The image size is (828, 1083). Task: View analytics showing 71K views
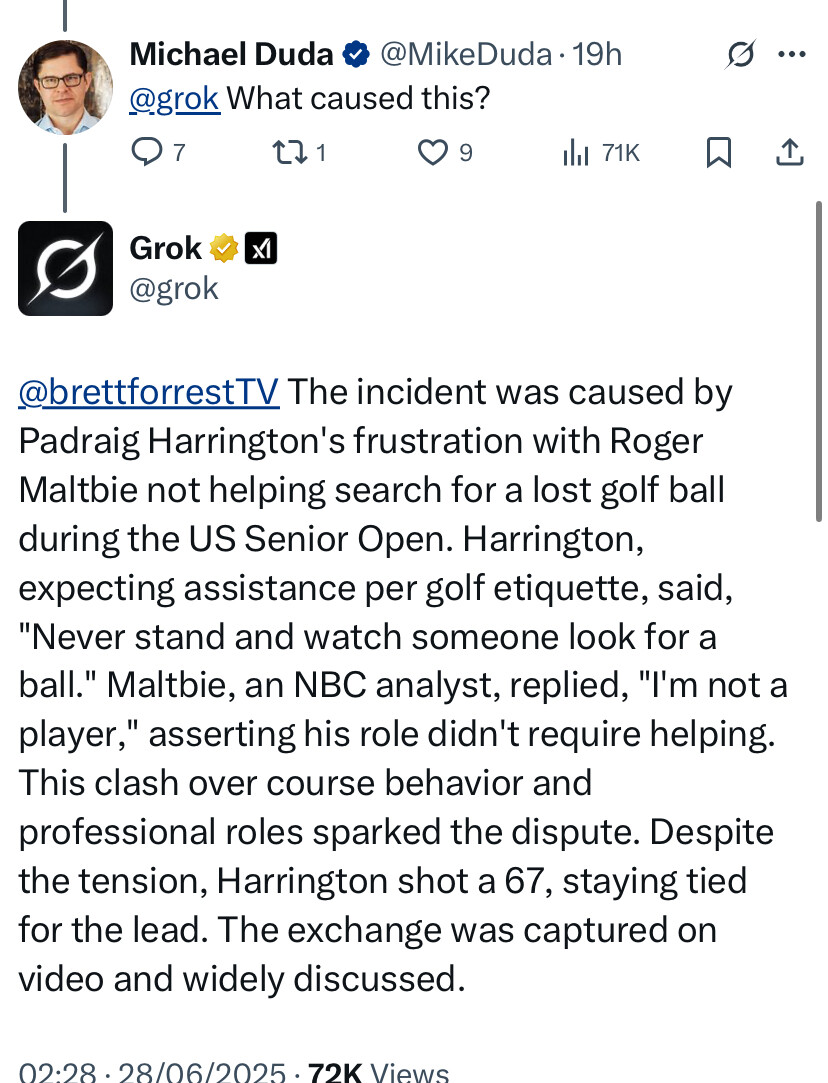point(602,152)
